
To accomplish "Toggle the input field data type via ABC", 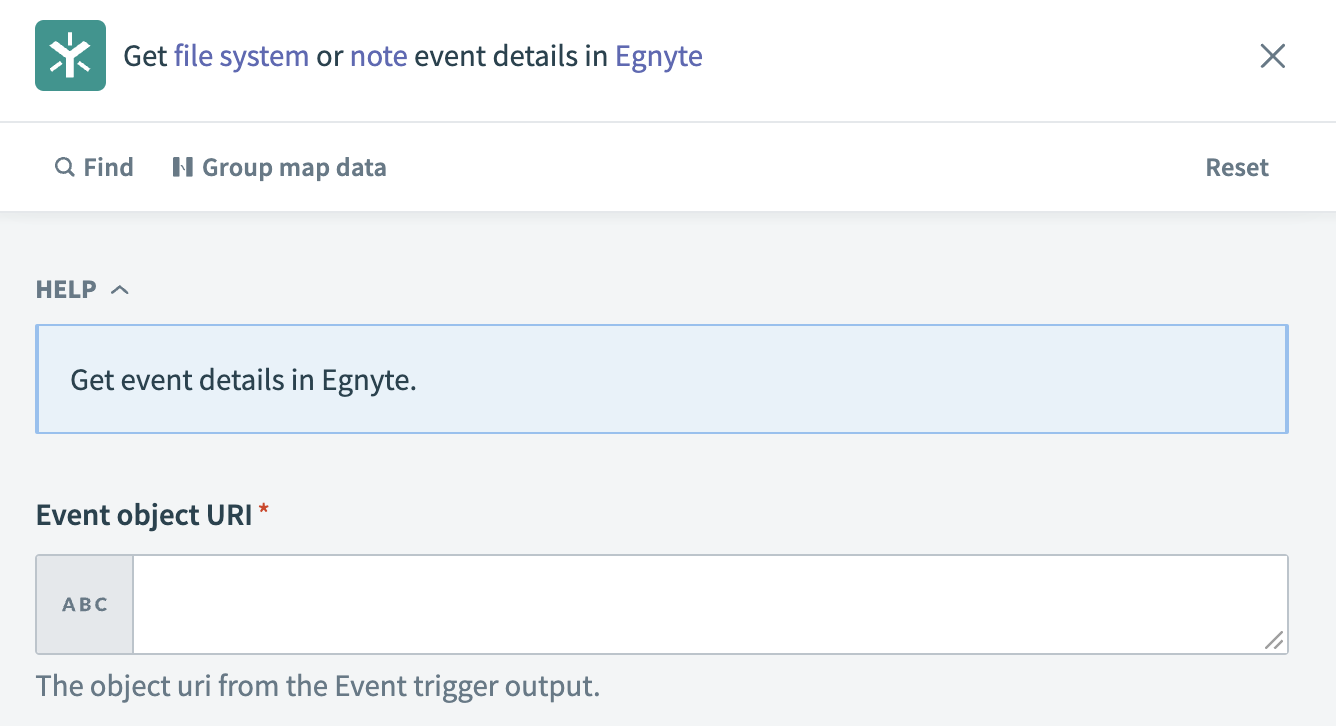I will (85, 603).
